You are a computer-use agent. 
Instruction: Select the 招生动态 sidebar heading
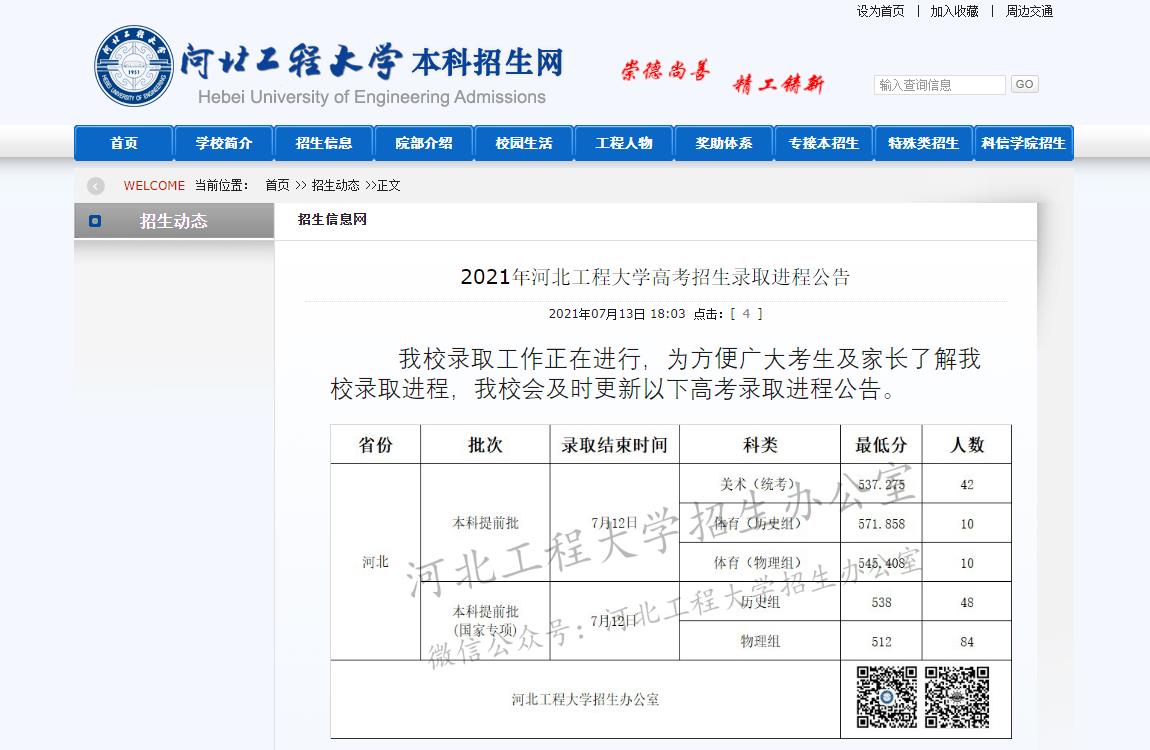(x=174, y=221)
